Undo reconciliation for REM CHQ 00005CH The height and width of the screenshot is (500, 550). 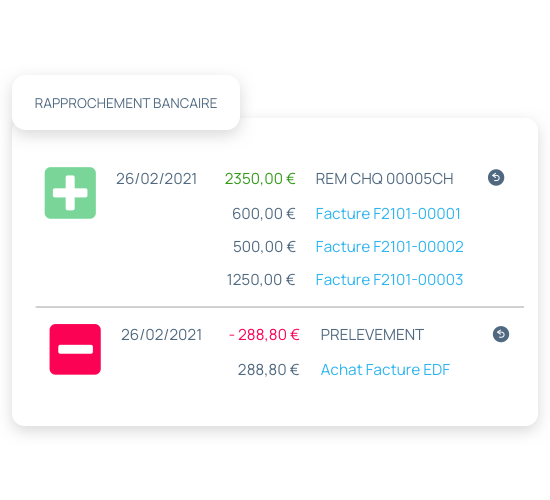496,178
